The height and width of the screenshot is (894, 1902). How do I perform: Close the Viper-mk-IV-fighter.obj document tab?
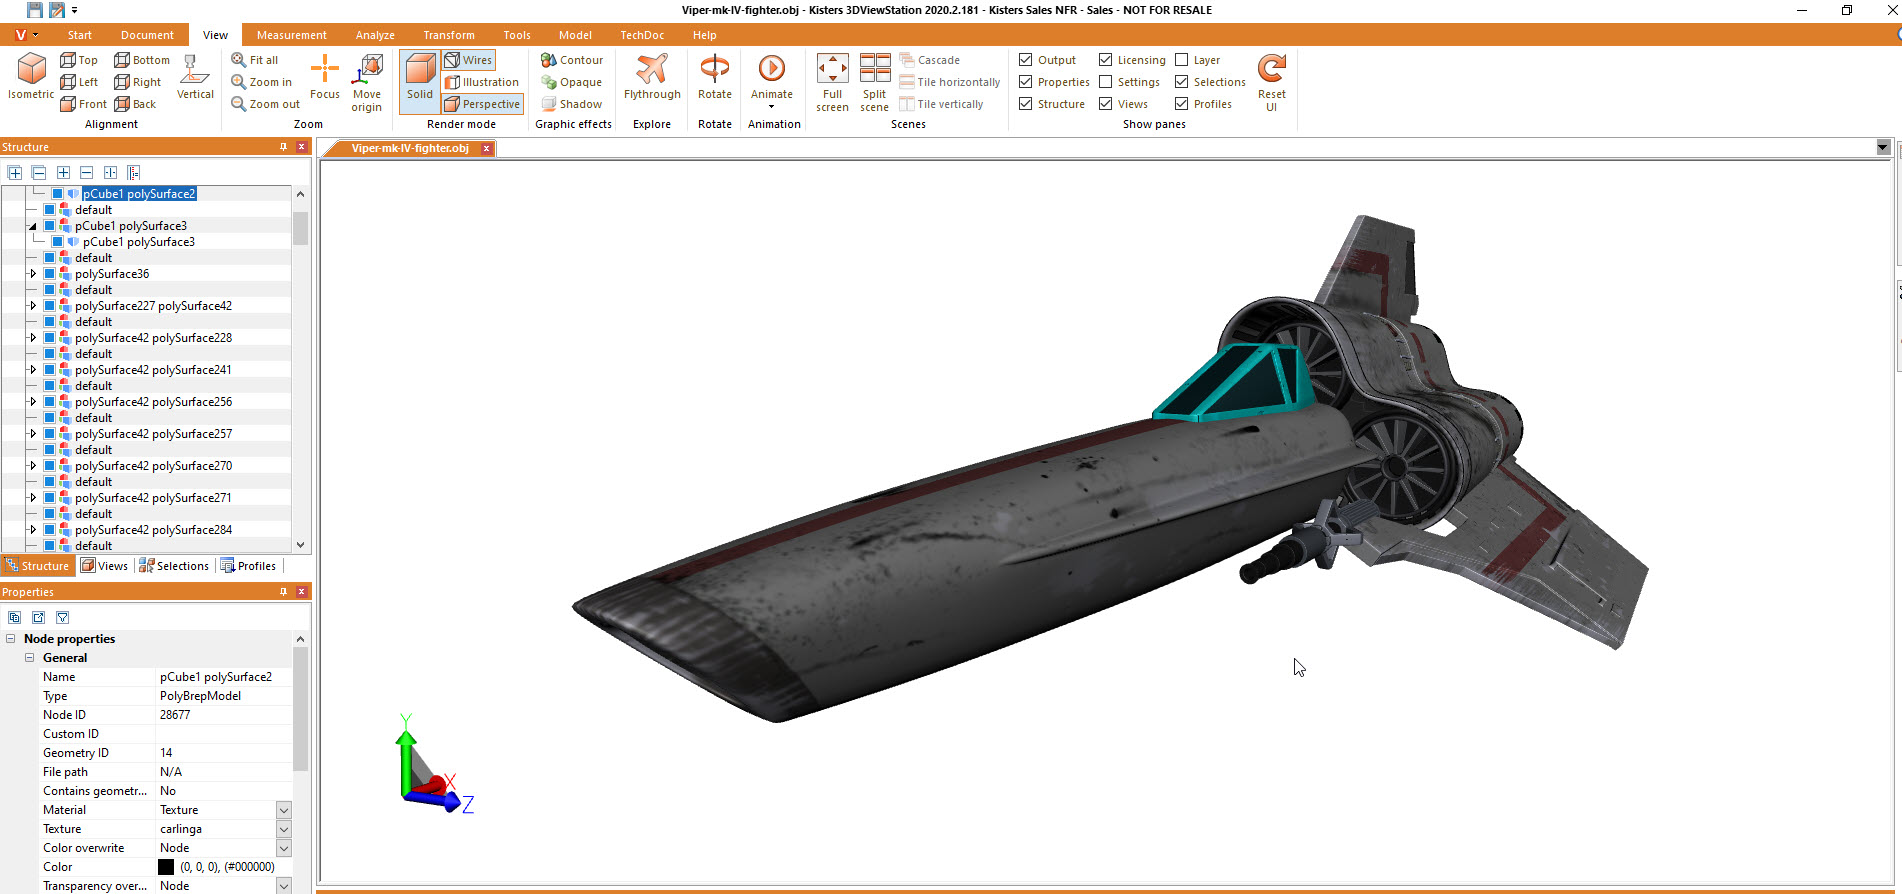coord(487,148)
